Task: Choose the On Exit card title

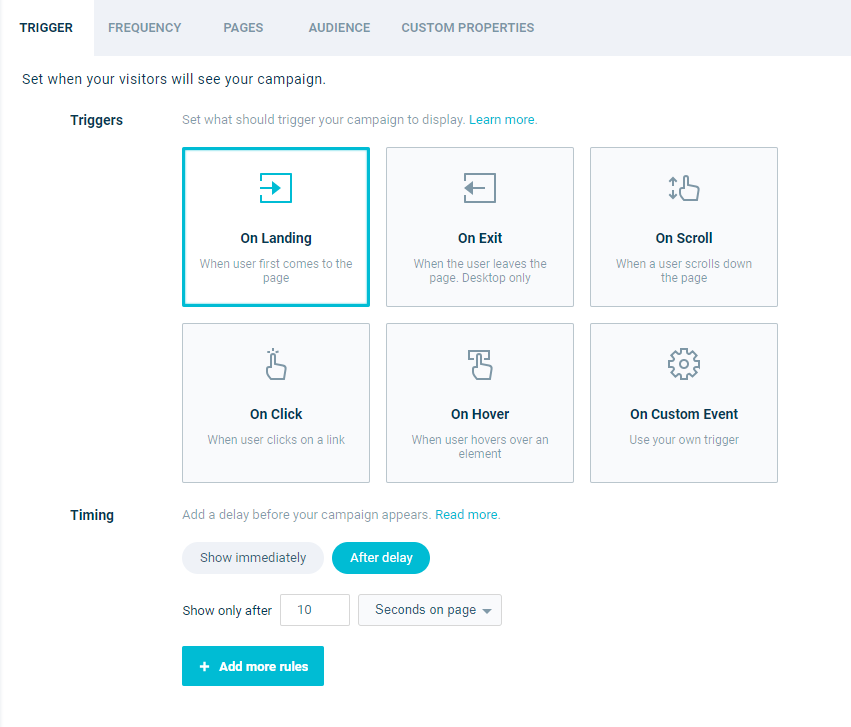Action: 480,238
